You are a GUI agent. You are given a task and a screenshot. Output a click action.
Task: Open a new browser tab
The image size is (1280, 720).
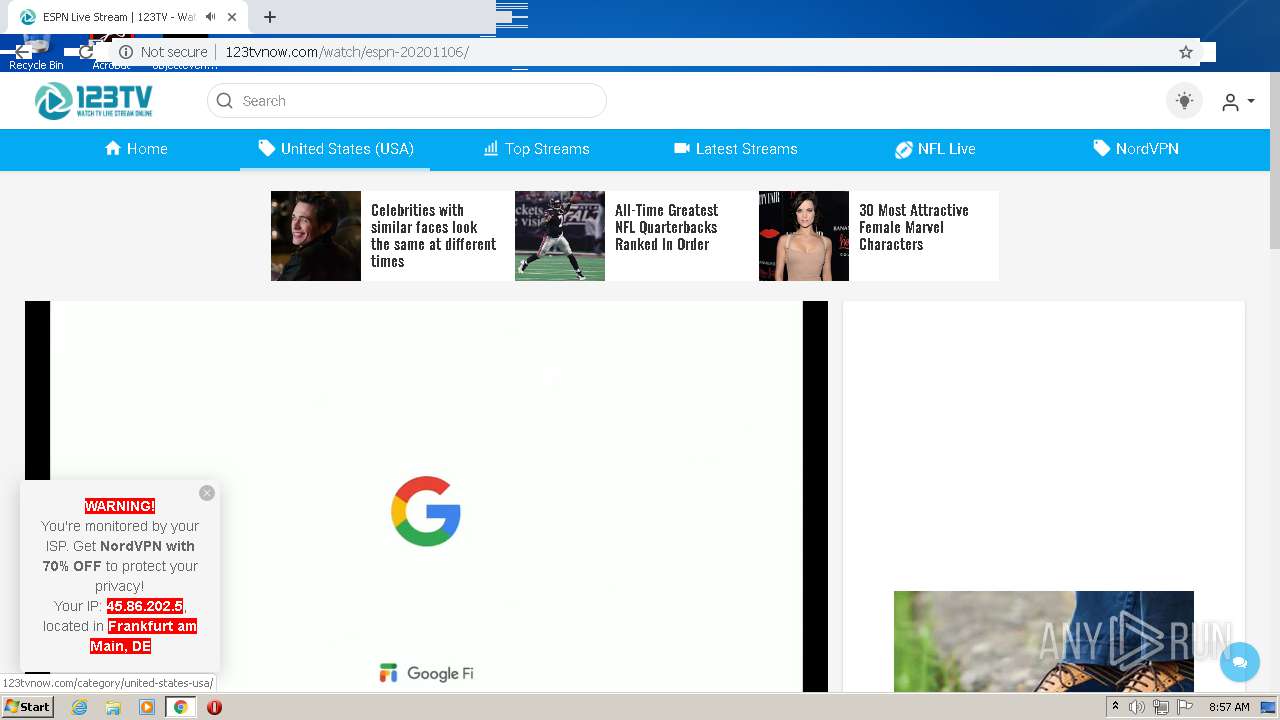269,17
